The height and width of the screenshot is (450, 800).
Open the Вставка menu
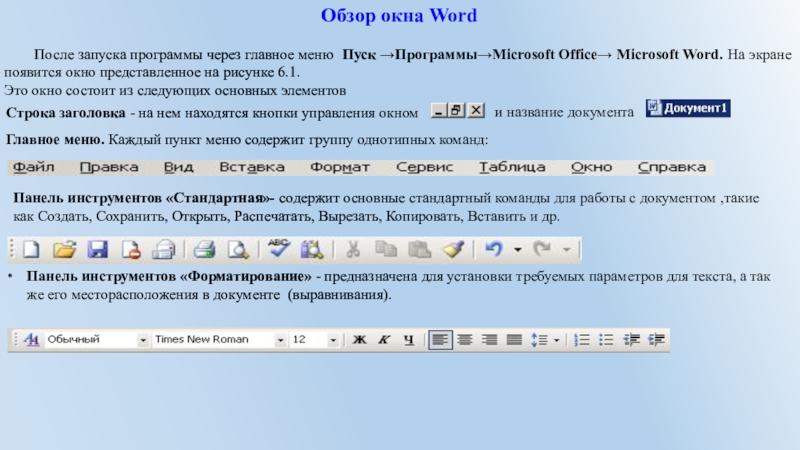[x=252, y=167]
